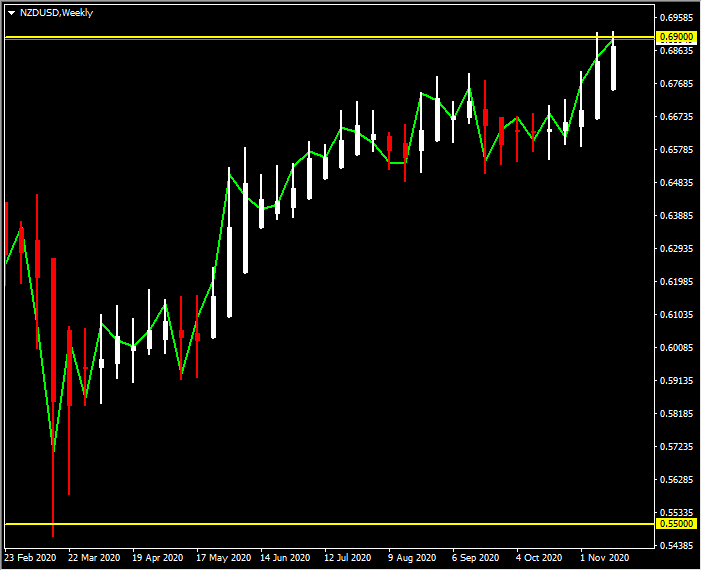Click the 0.62935 price axis label
The height and width of the screenshot is (571, 702).
[677, 248]
